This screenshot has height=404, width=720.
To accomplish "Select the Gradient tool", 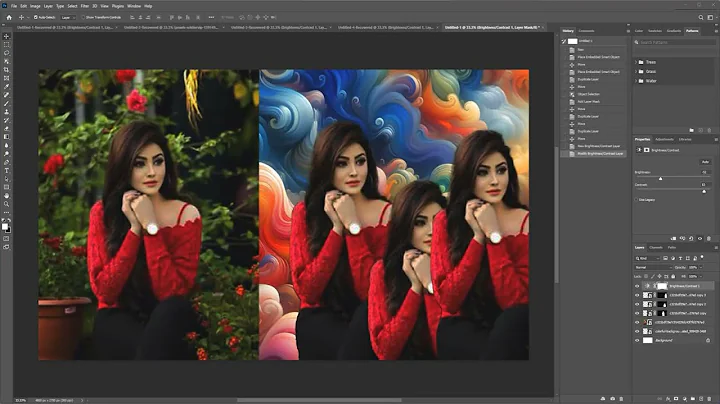I will click(6, 137).
